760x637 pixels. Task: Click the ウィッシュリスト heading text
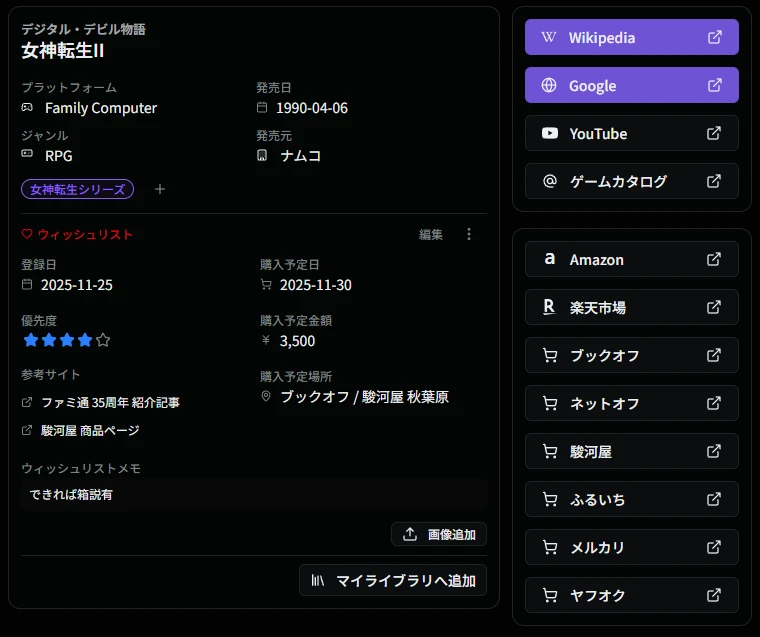[85, 235]
